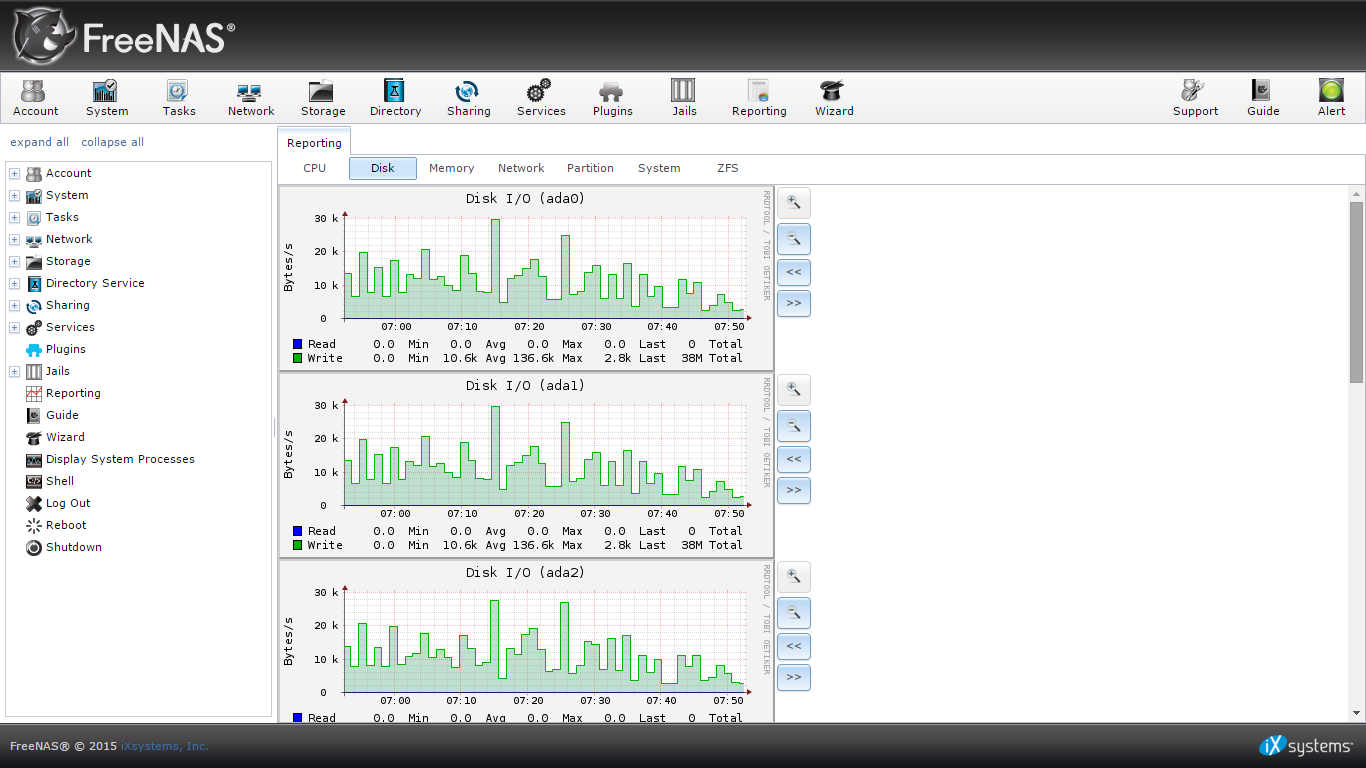The image size is (1366, 768).
Task: Shift ada1 graph back with <<
Action: click(794, 459)
